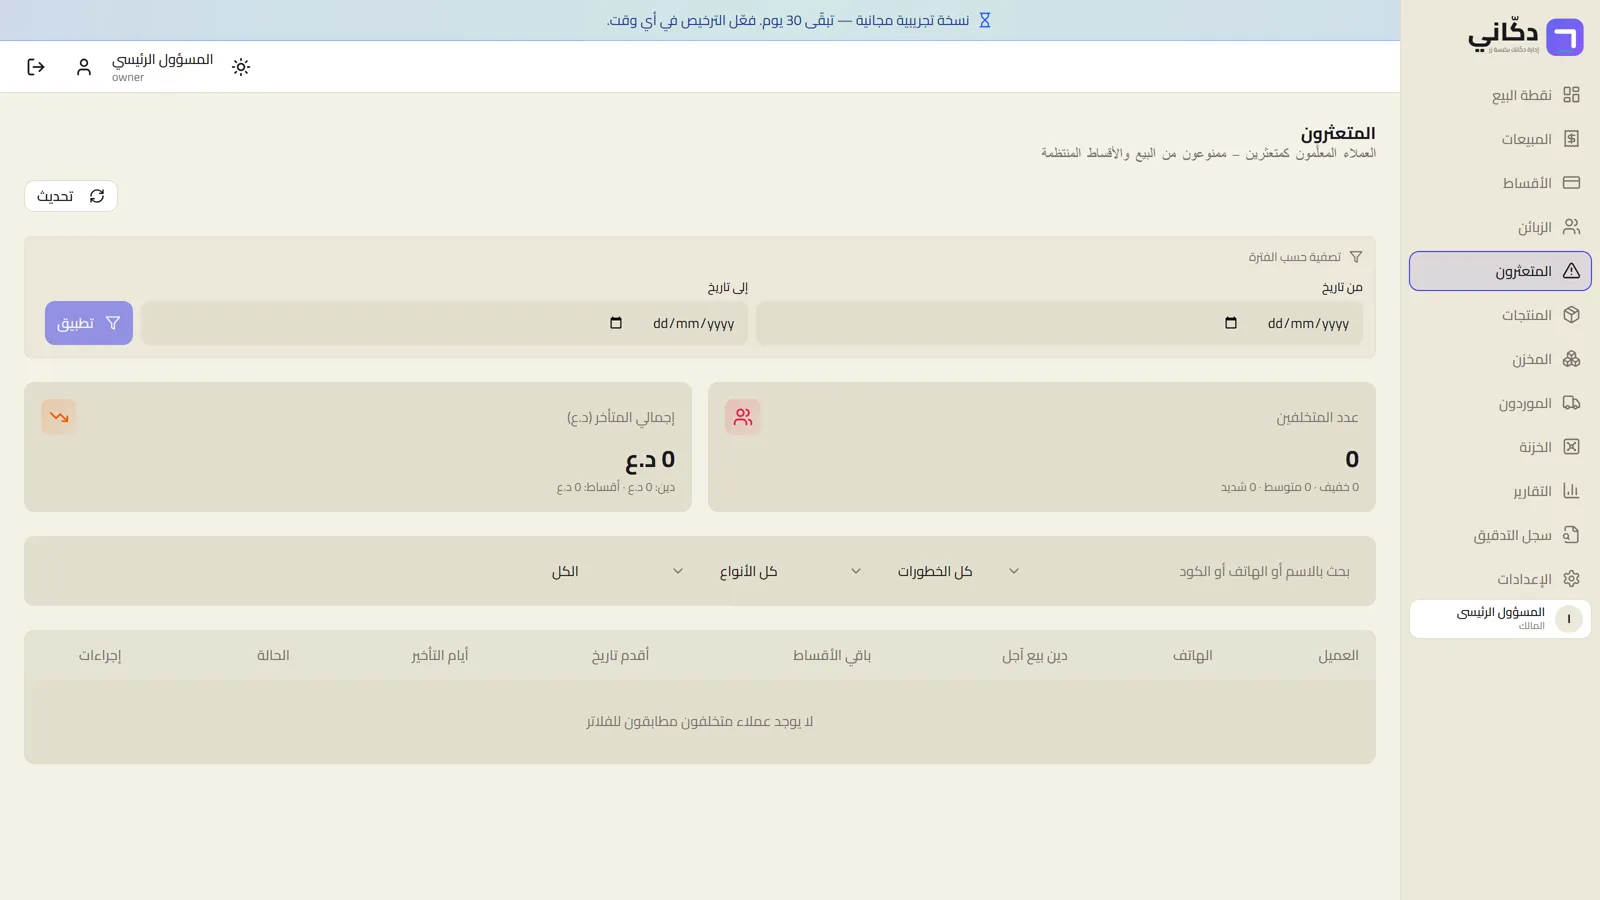Click the التقارير chart icon
This screenshot has width=1600, height=900.
click(x=1571, y=491)
